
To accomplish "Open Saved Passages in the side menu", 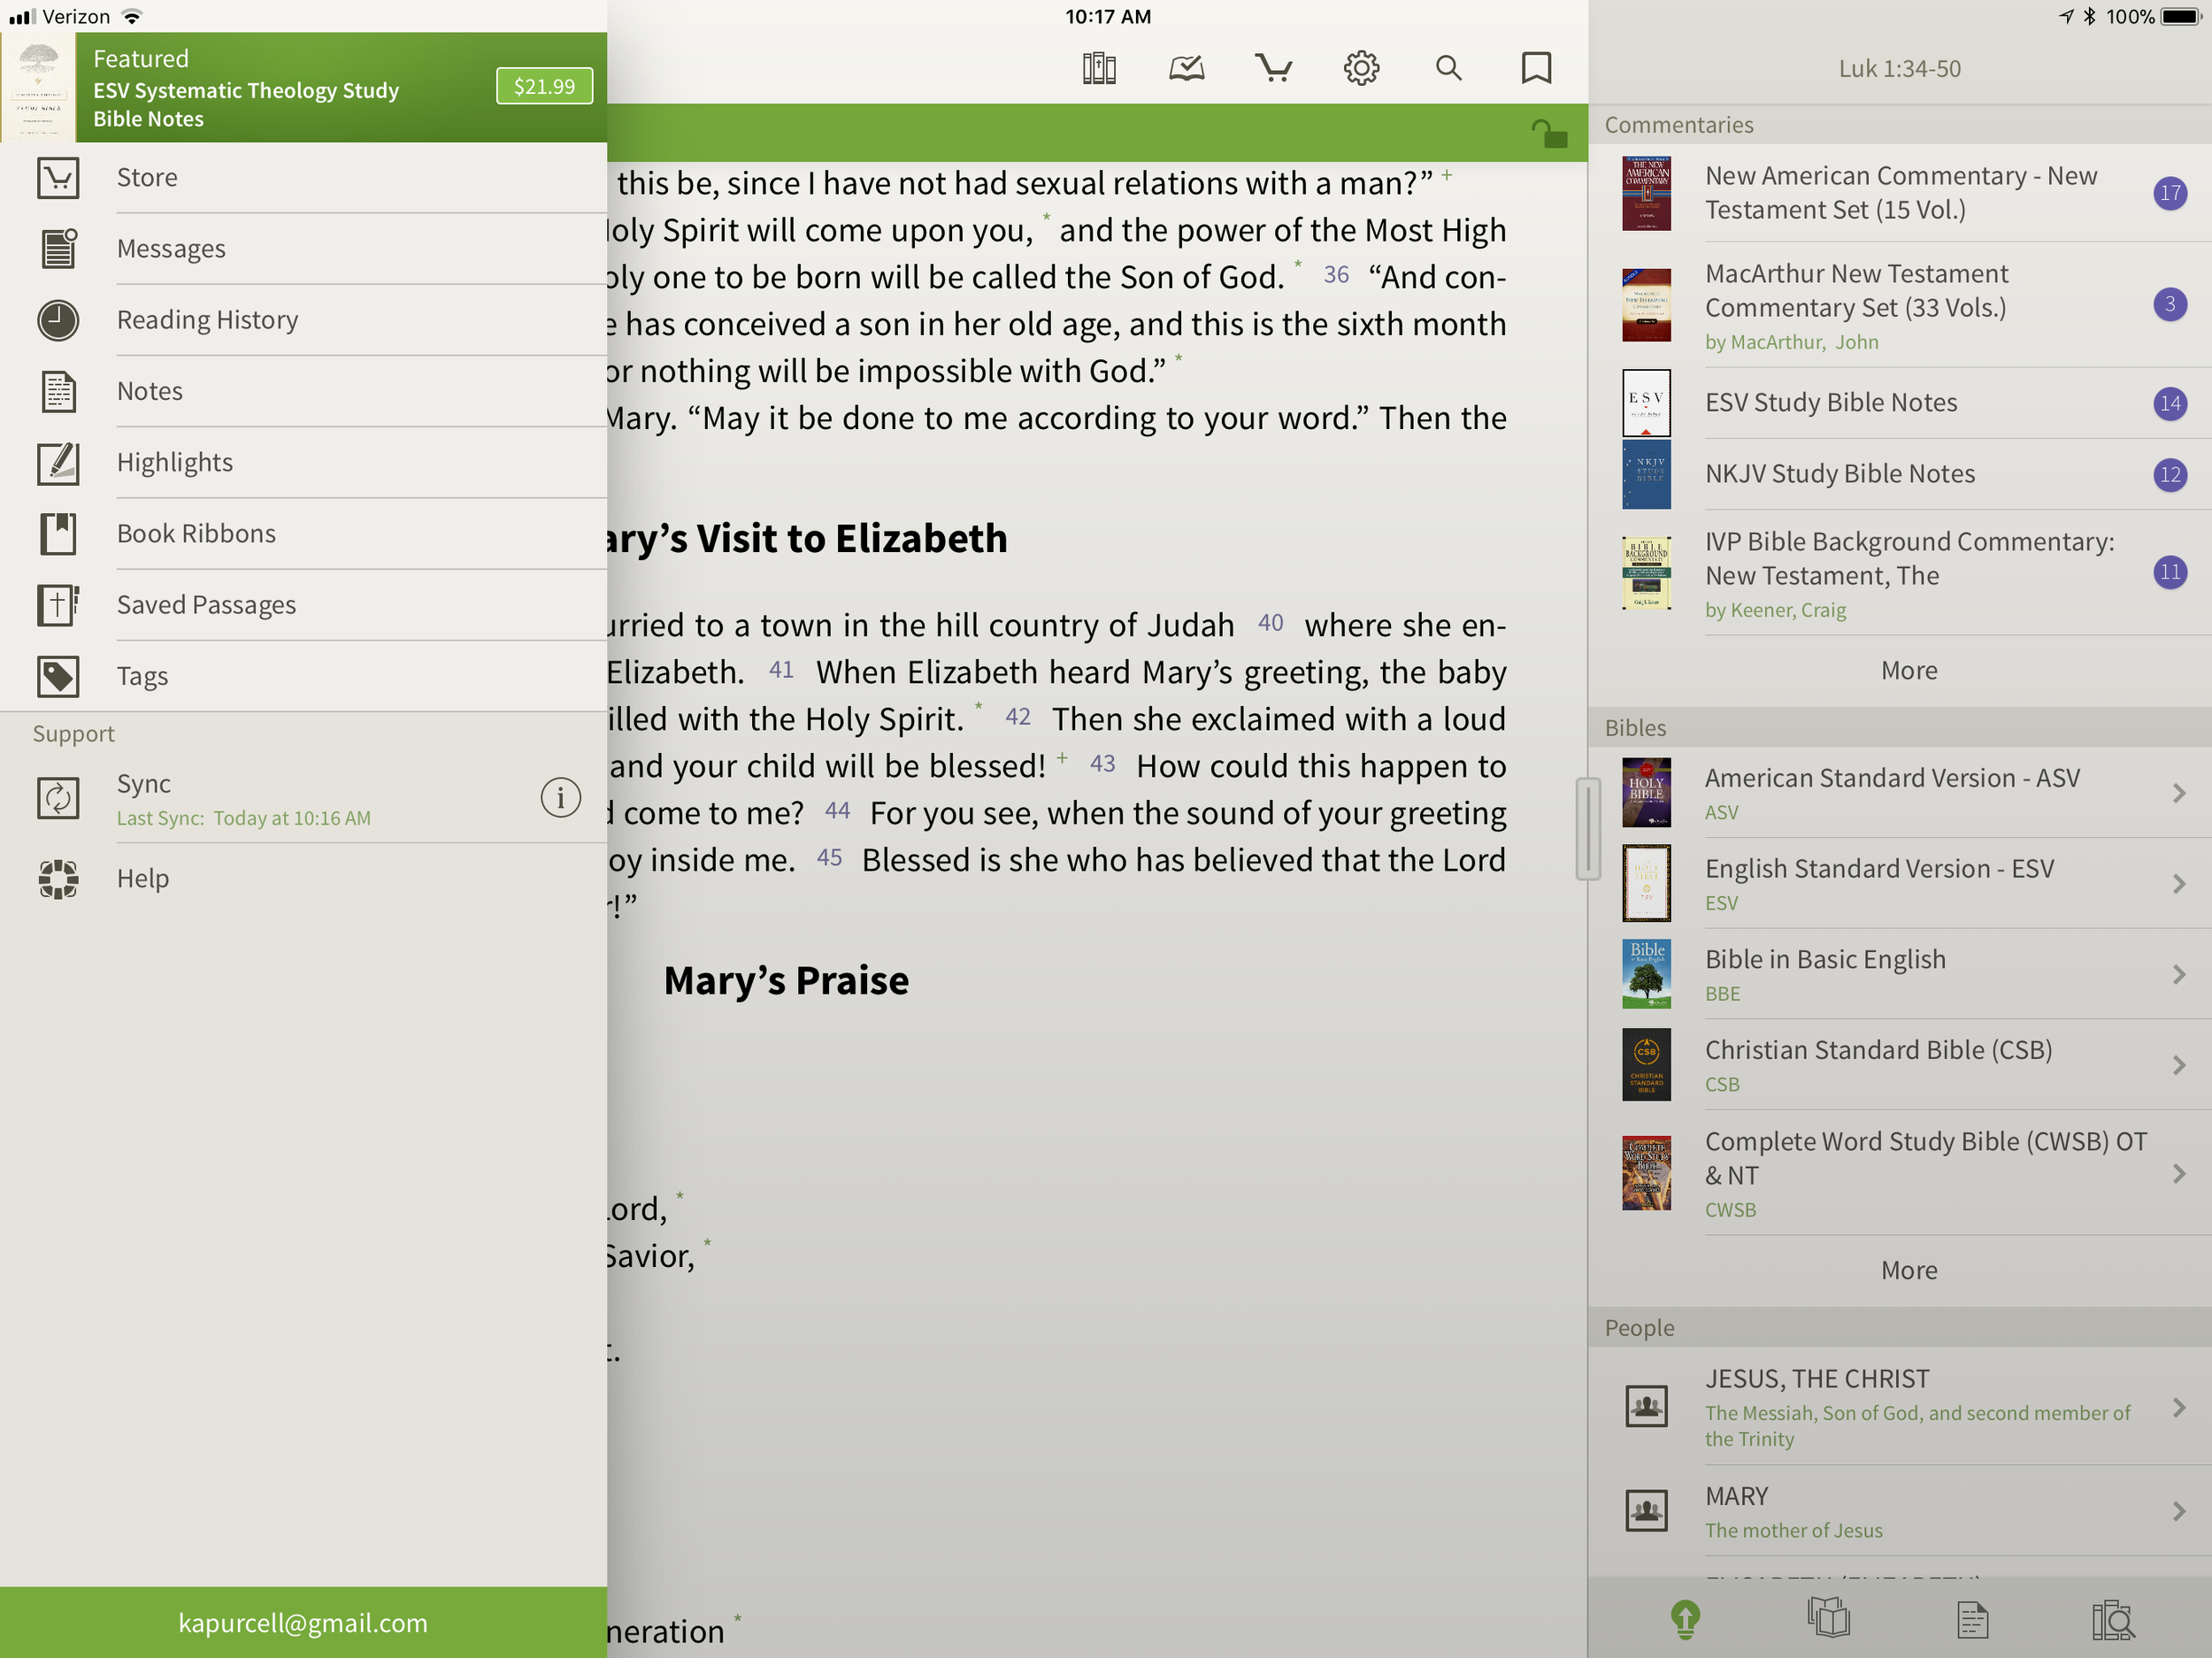I will click(x=303, y=605).
